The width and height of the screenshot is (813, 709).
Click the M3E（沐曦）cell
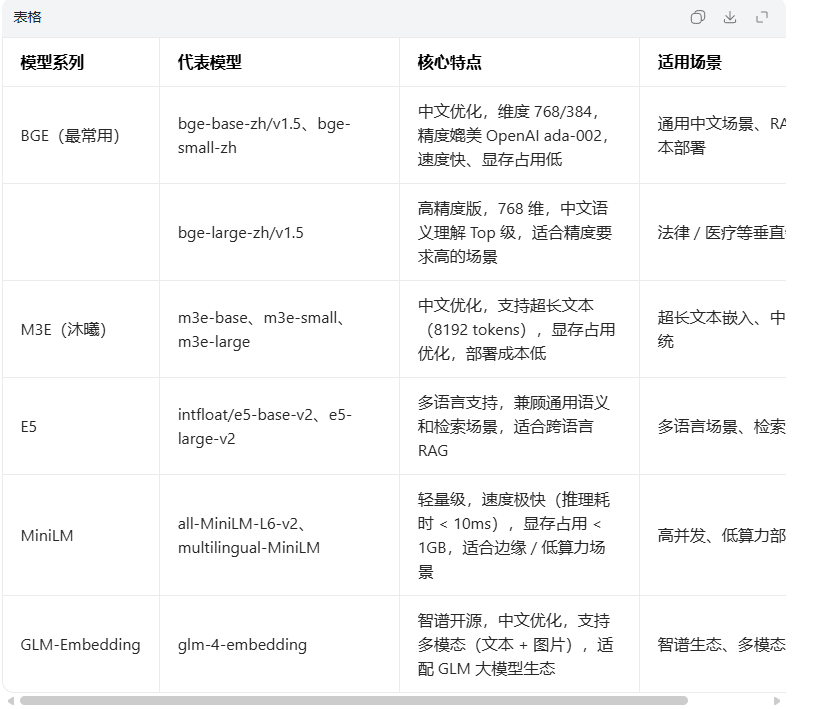tap(81, 329)
